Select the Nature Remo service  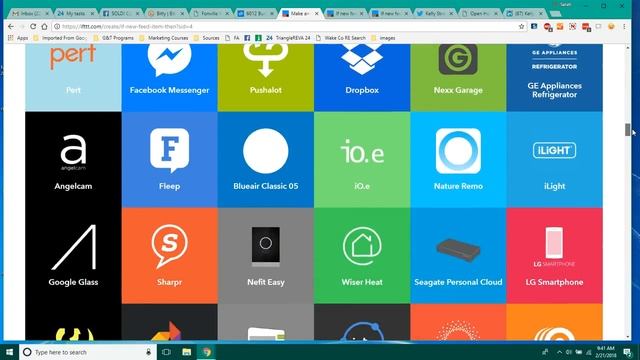tap(458, 160)
